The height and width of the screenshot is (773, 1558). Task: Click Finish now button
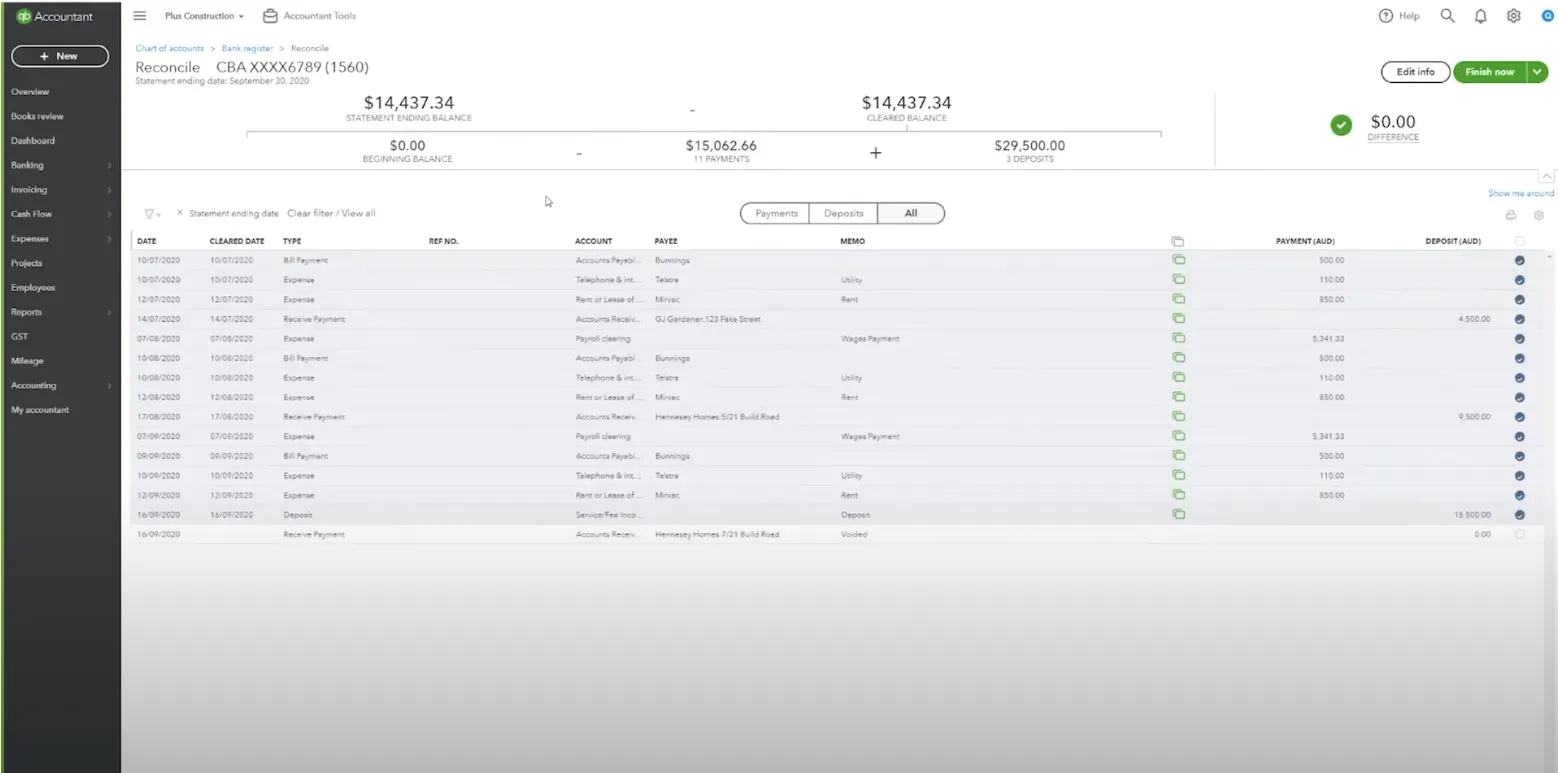1490,72
